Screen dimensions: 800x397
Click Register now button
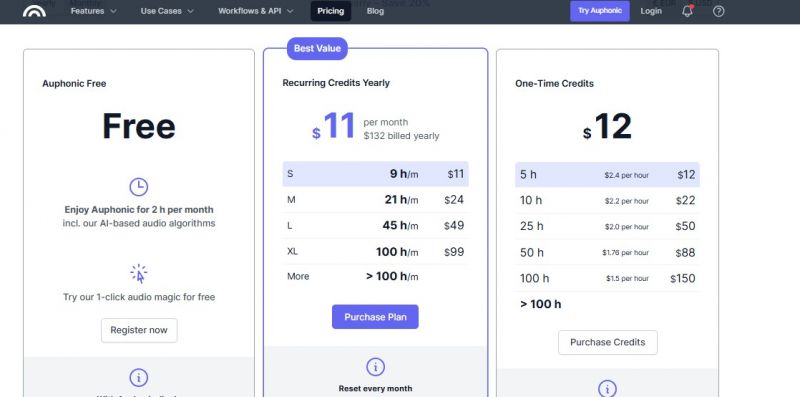click(x=139, y=330)
